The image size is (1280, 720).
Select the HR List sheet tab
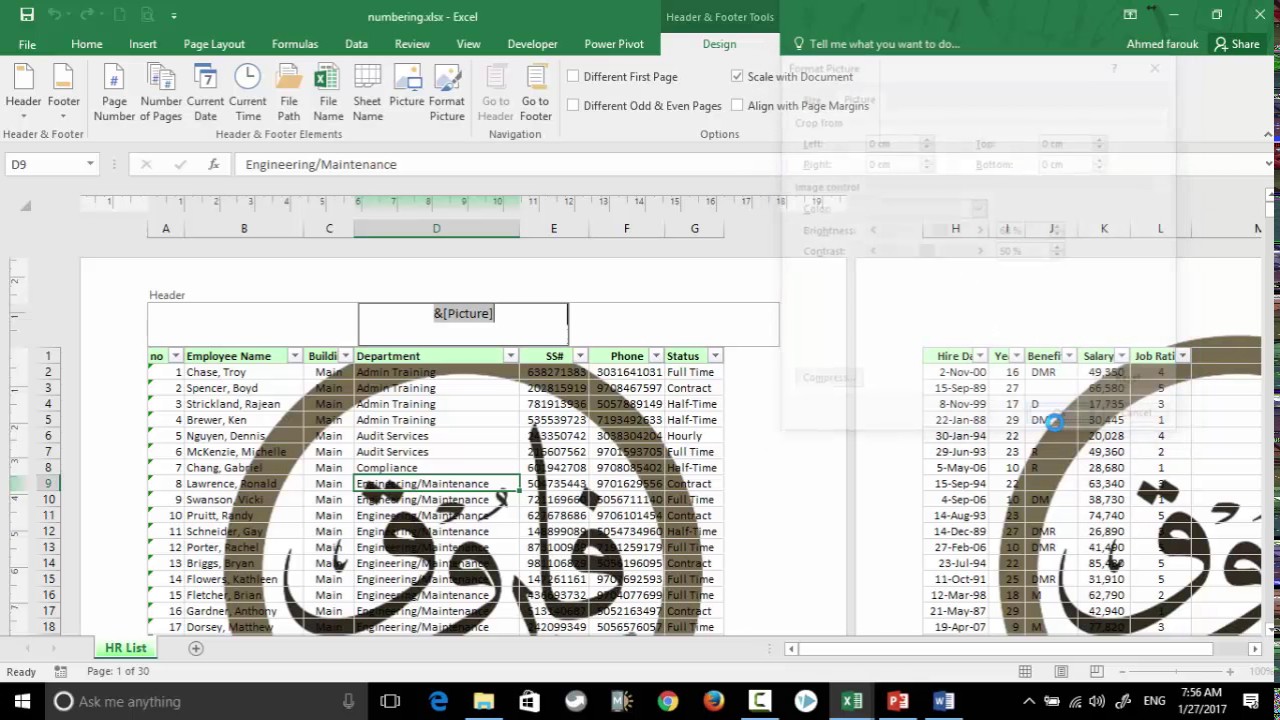[x=126, y=648]
